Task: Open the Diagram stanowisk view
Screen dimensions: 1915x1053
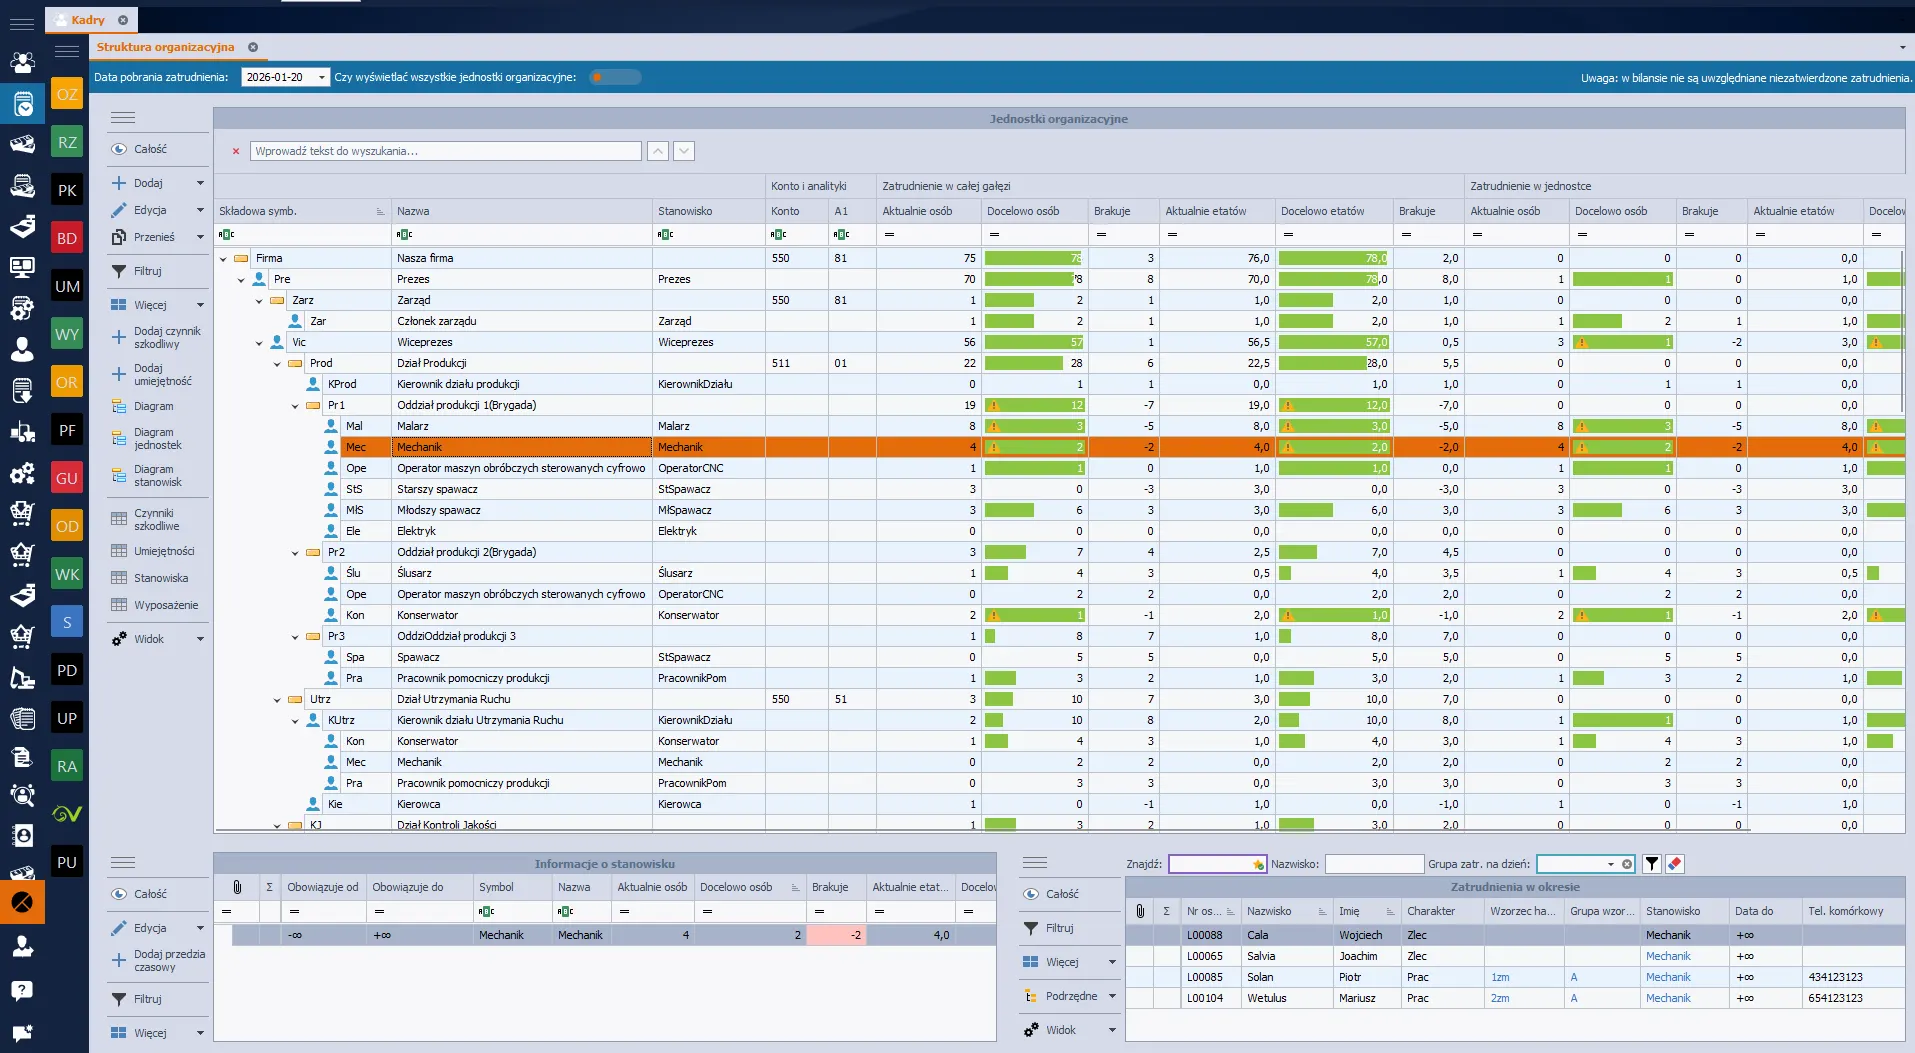Action: (158, 476)
